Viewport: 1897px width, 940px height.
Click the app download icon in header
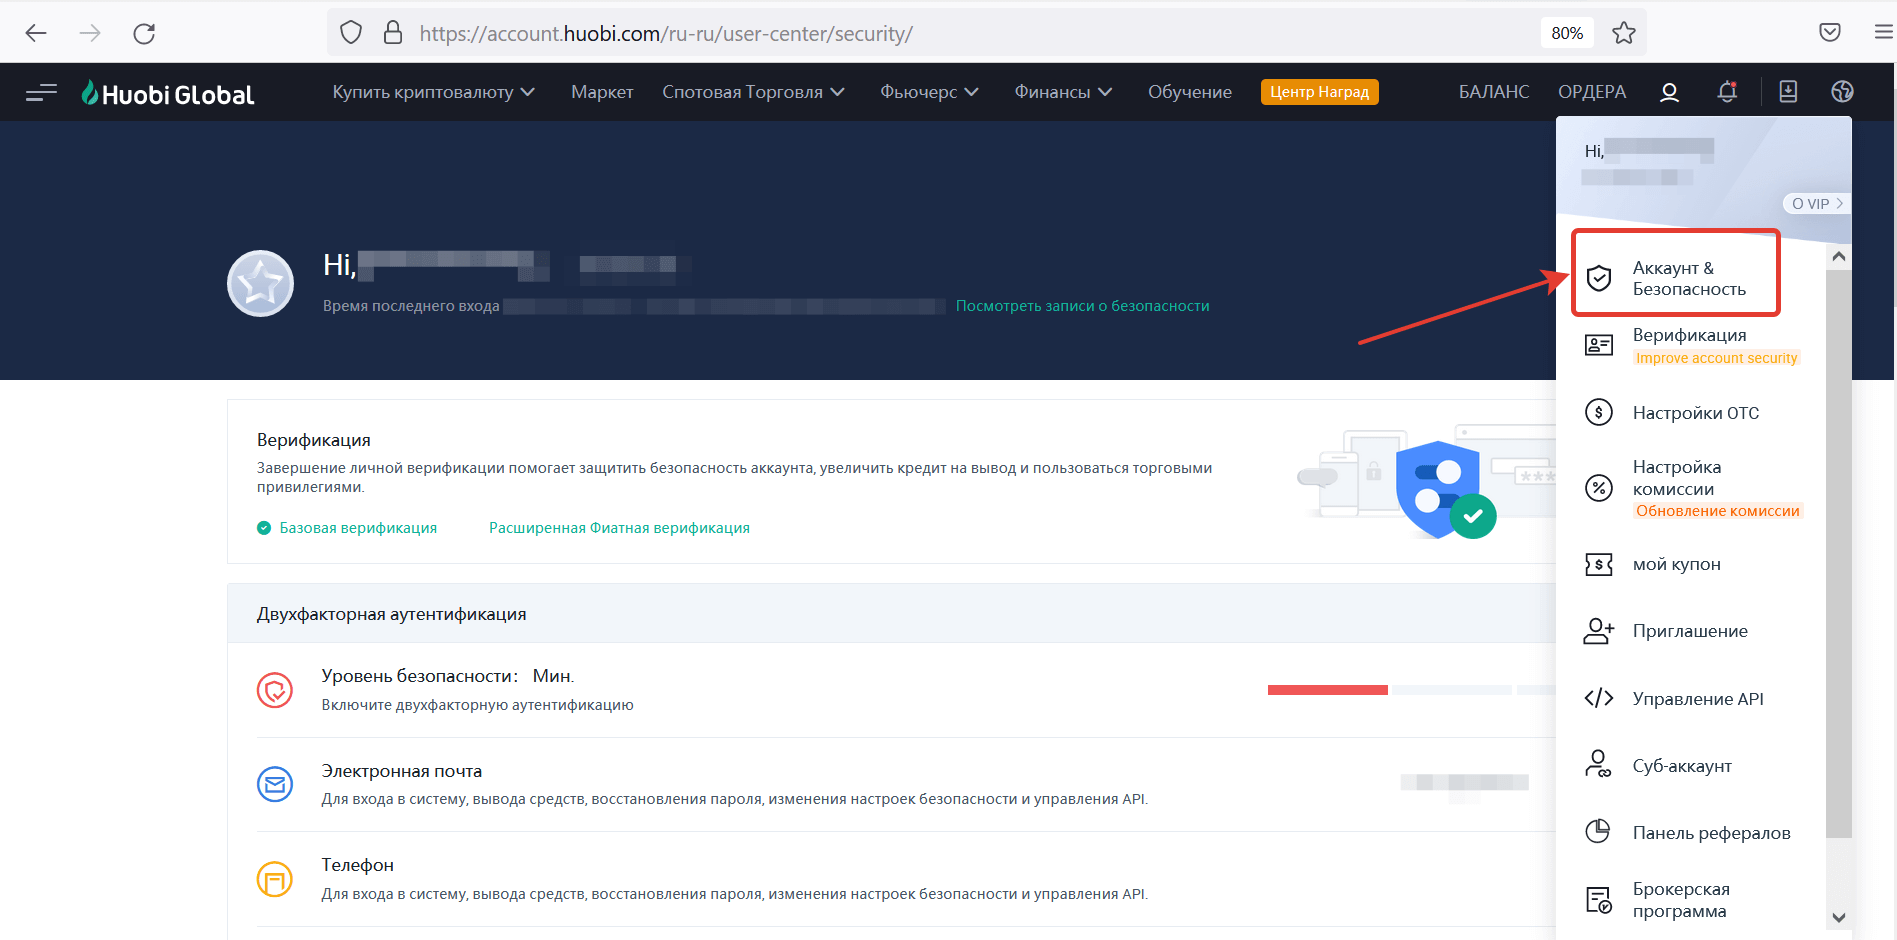pos(1788,92)
